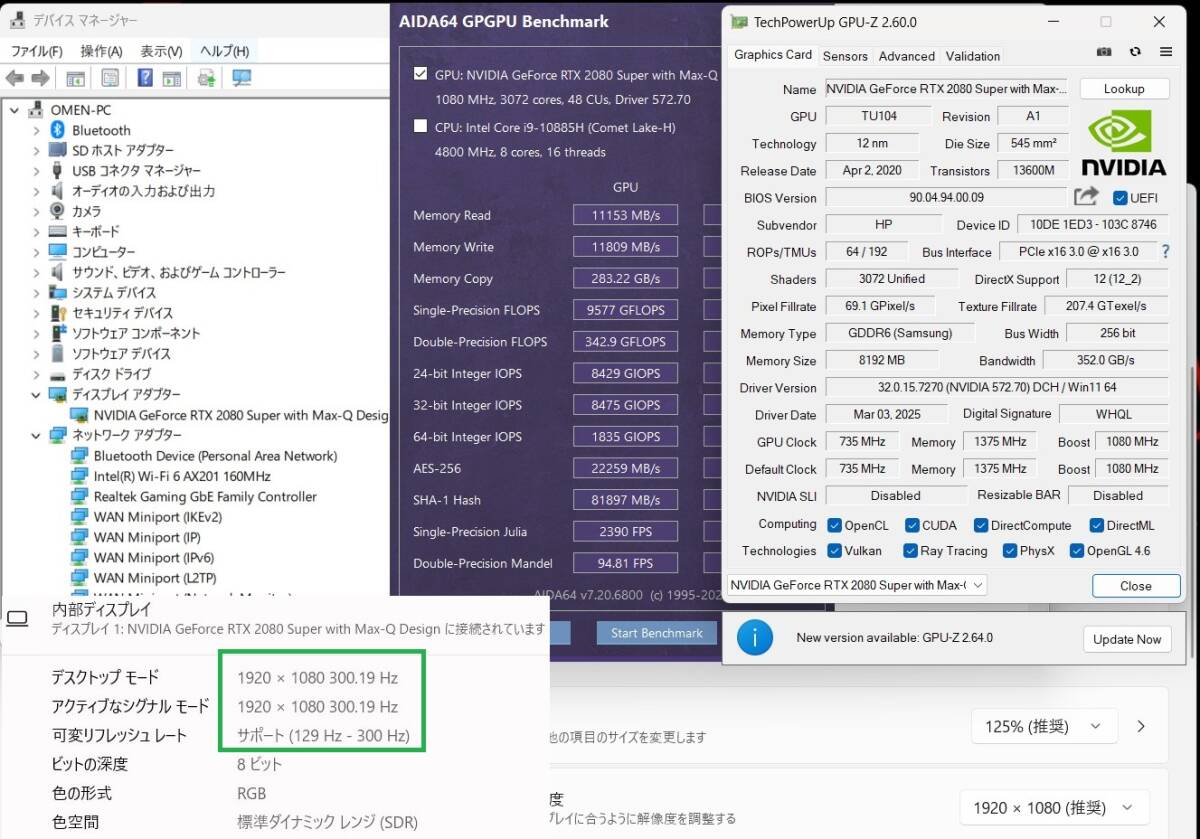The image size is (1200, 839).
Task: Click the GPU-Z refresh icon
Action: 1135,52
